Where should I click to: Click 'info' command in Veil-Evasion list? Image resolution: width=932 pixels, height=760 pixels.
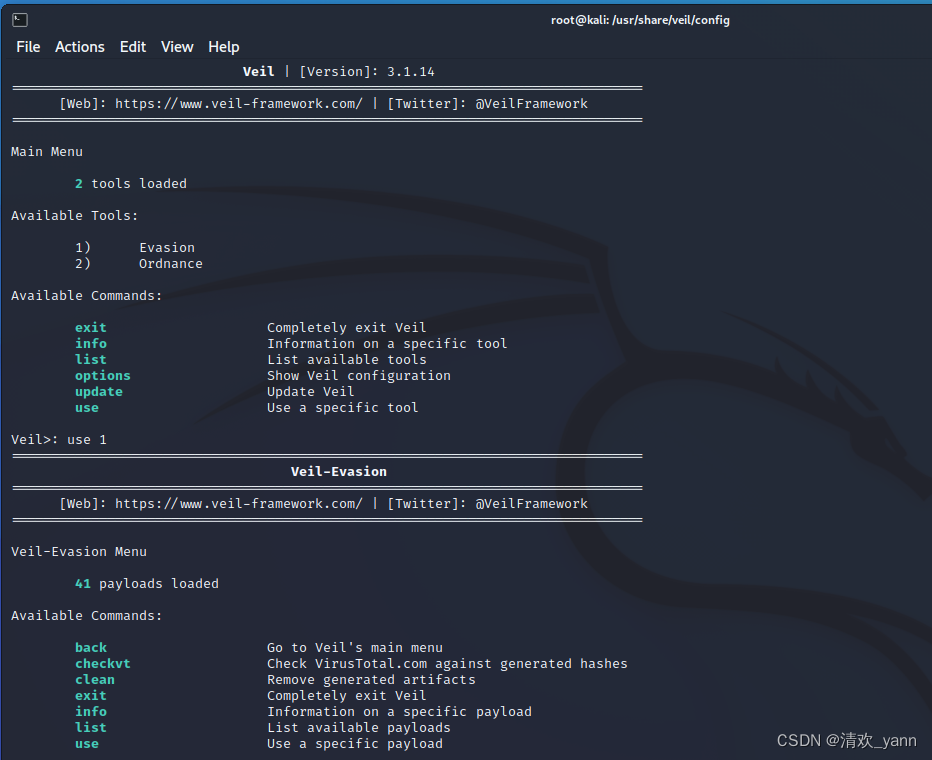pos(90,712)
